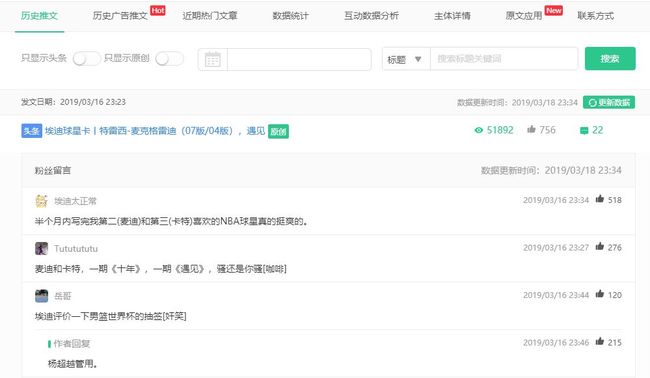
Task: Click the commenter name 埃迪太正常
Action: [x=75, y=201]
